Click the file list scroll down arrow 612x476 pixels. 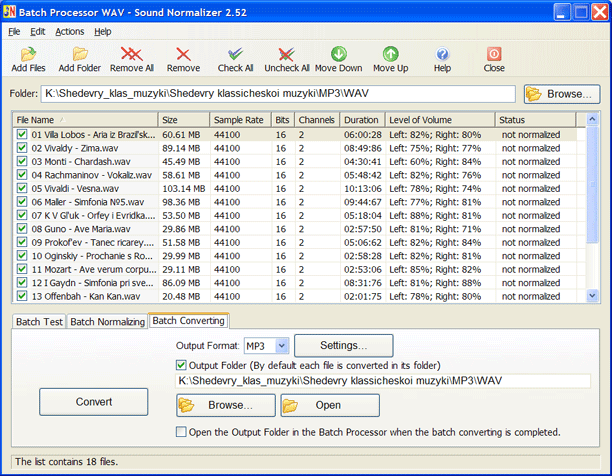pos(592,296)
